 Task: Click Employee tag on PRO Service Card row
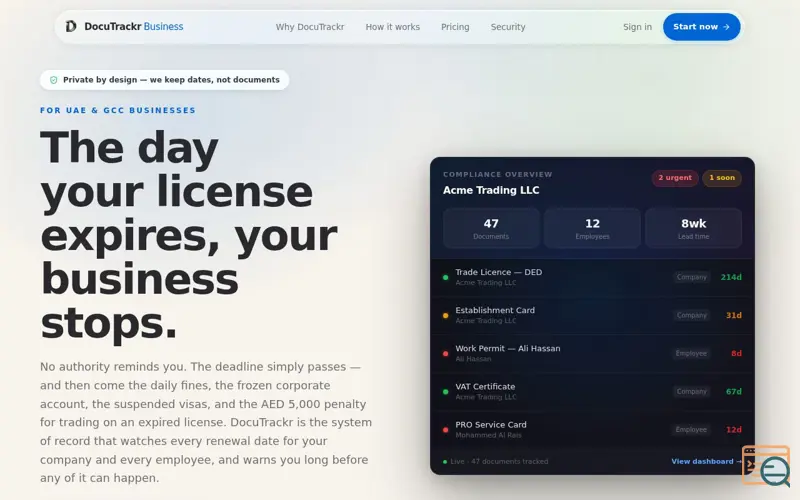pos(691,430)
